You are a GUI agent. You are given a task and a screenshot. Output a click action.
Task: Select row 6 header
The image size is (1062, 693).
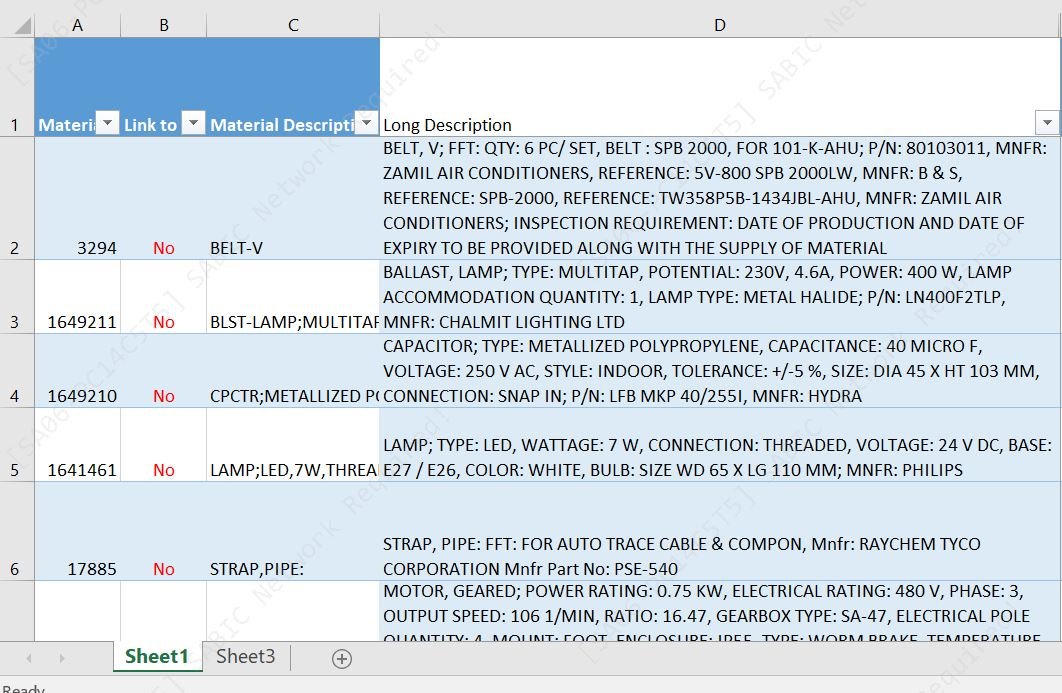17,531
